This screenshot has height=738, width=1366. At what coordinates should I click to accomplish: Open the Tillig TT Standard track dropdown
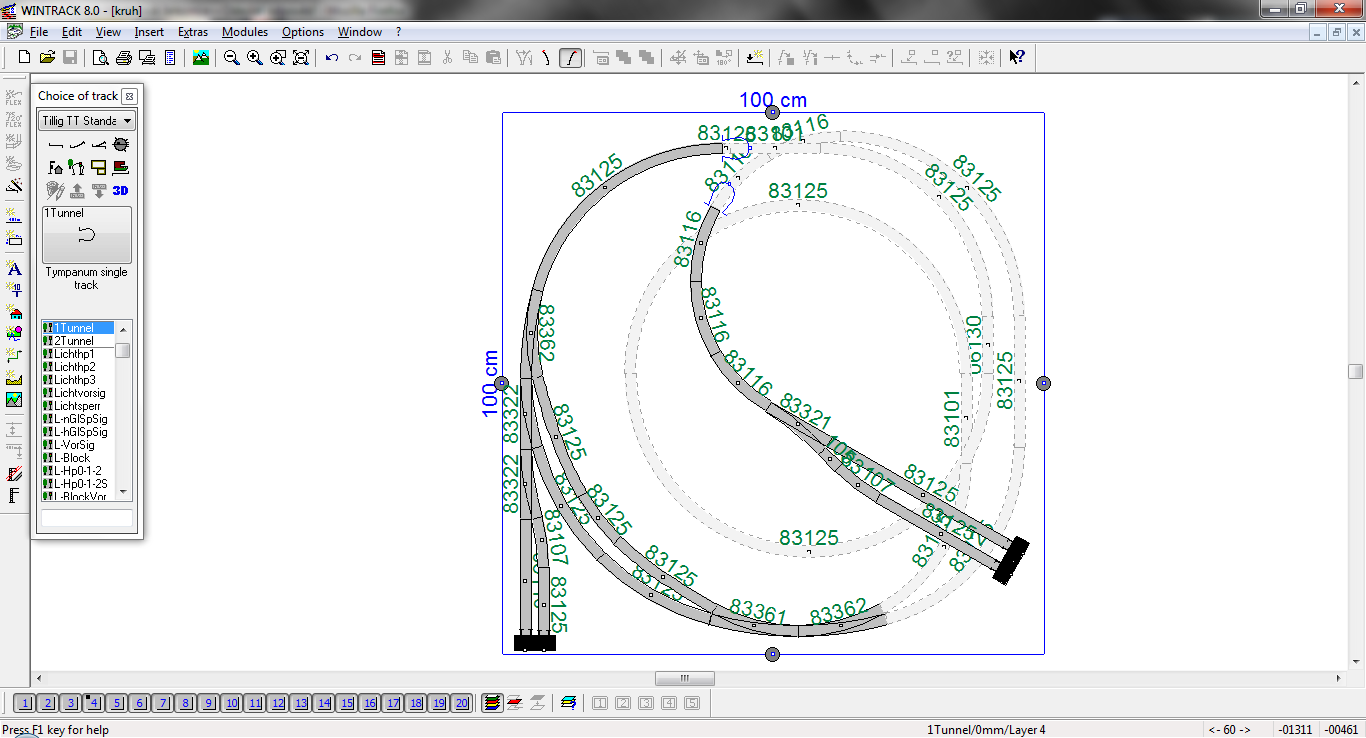tap(87, 121)
